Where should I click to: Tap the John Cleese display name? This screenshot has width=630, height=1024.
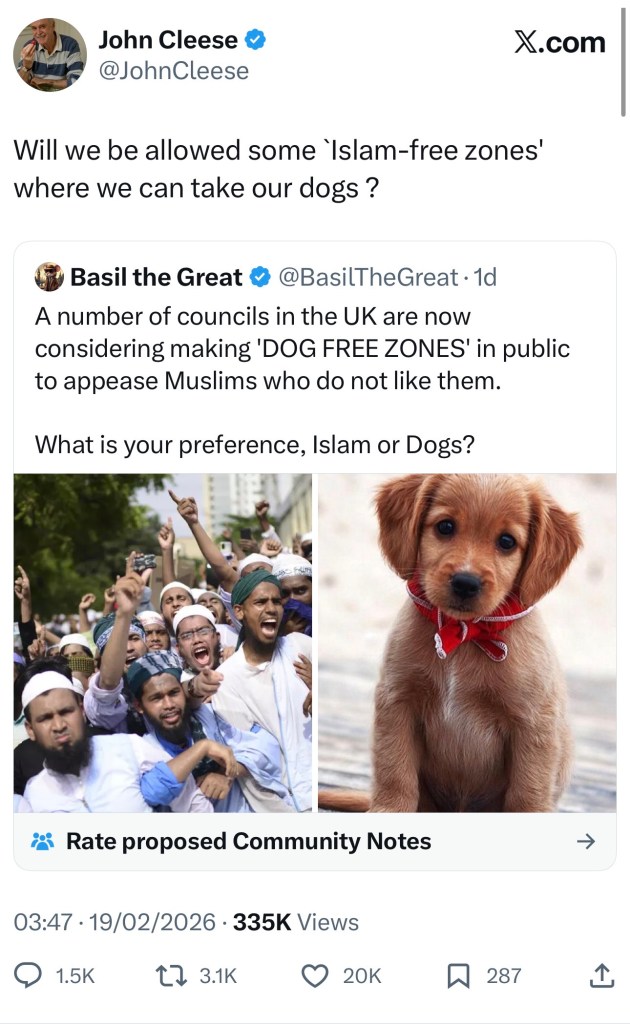point(168,40)
